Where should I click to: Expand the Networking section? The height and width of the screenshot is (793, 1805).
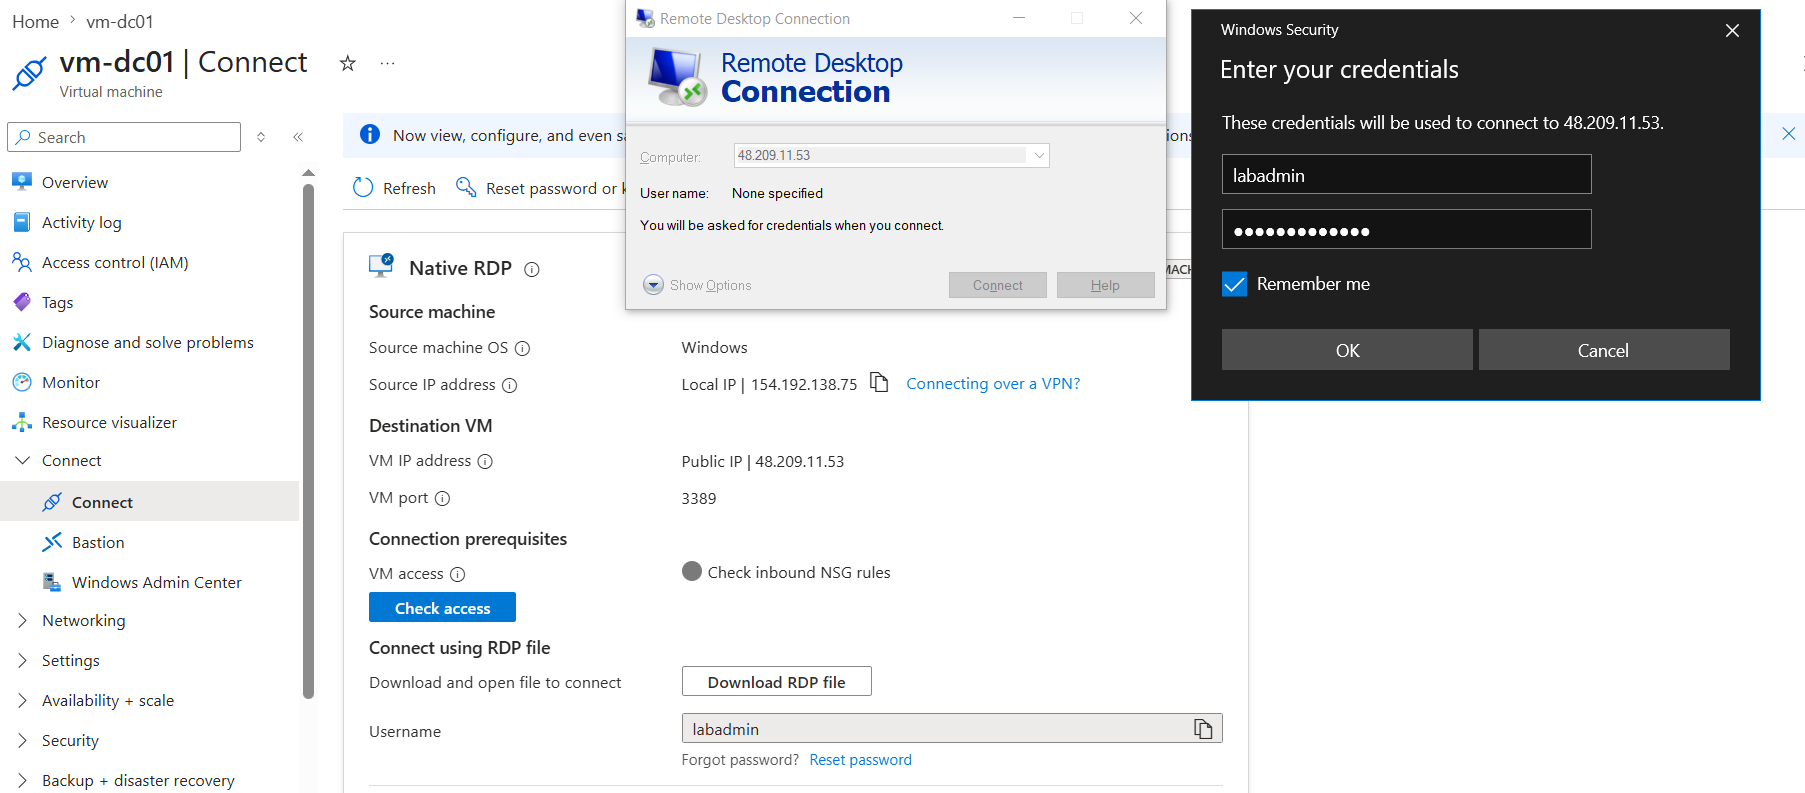coord(23,620)
